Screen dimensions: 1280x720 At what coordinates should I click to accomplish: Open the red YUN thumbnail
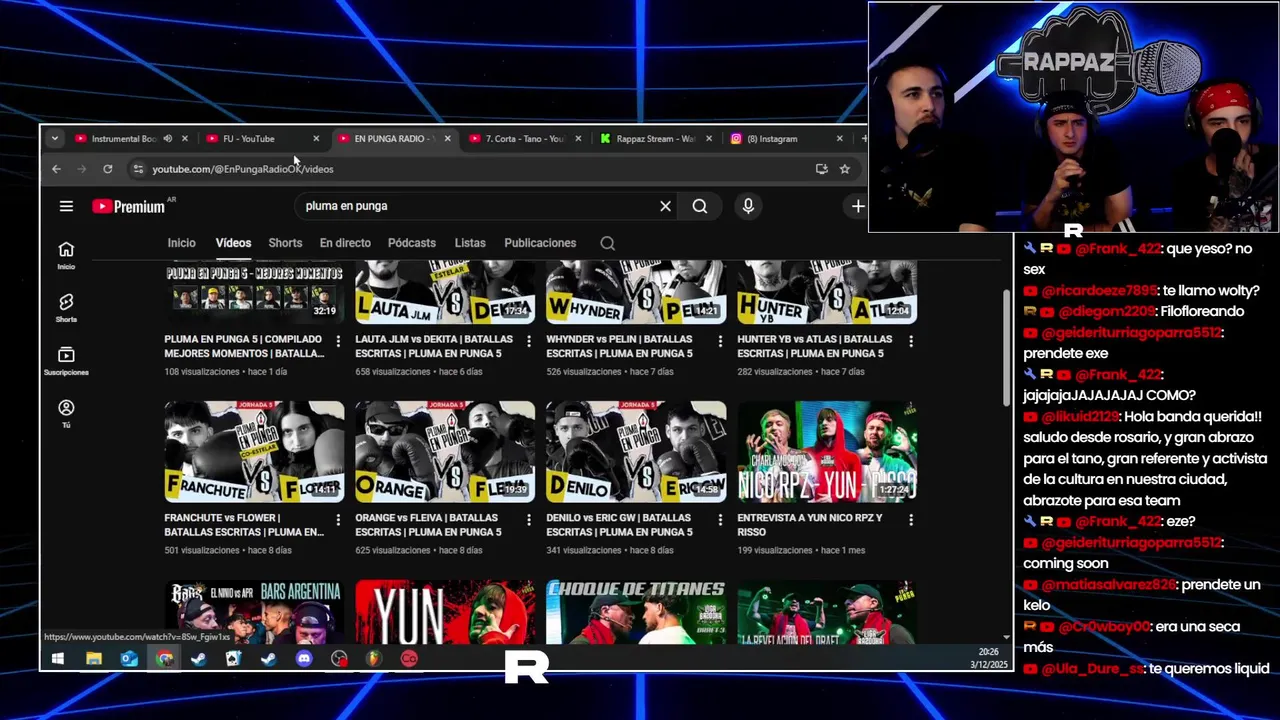click(x=445, y=612)
